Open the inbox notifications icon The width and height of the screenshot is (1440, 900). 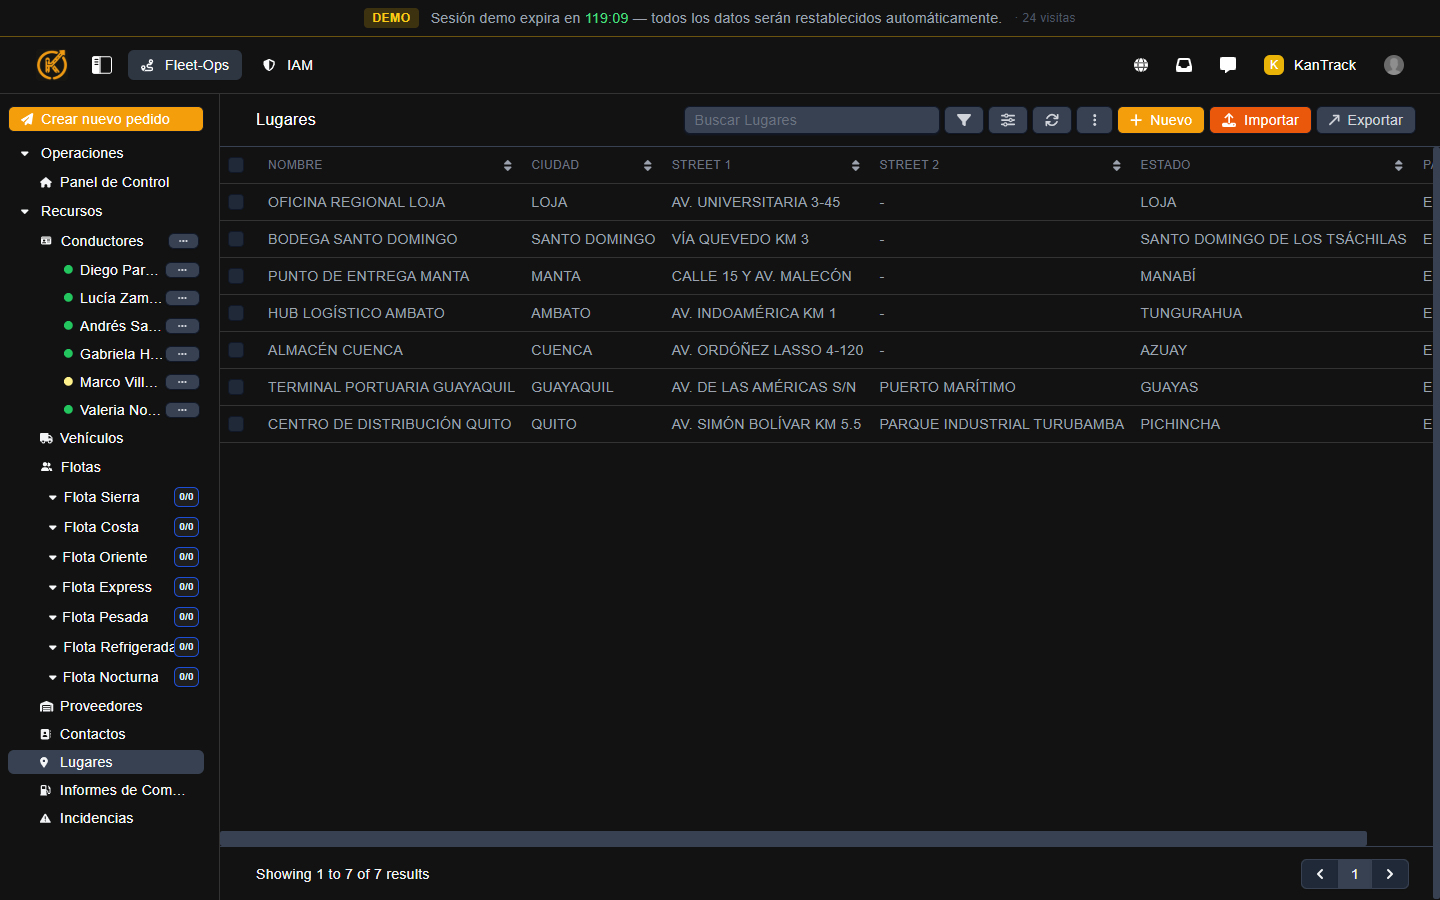tap(1184, 65)
